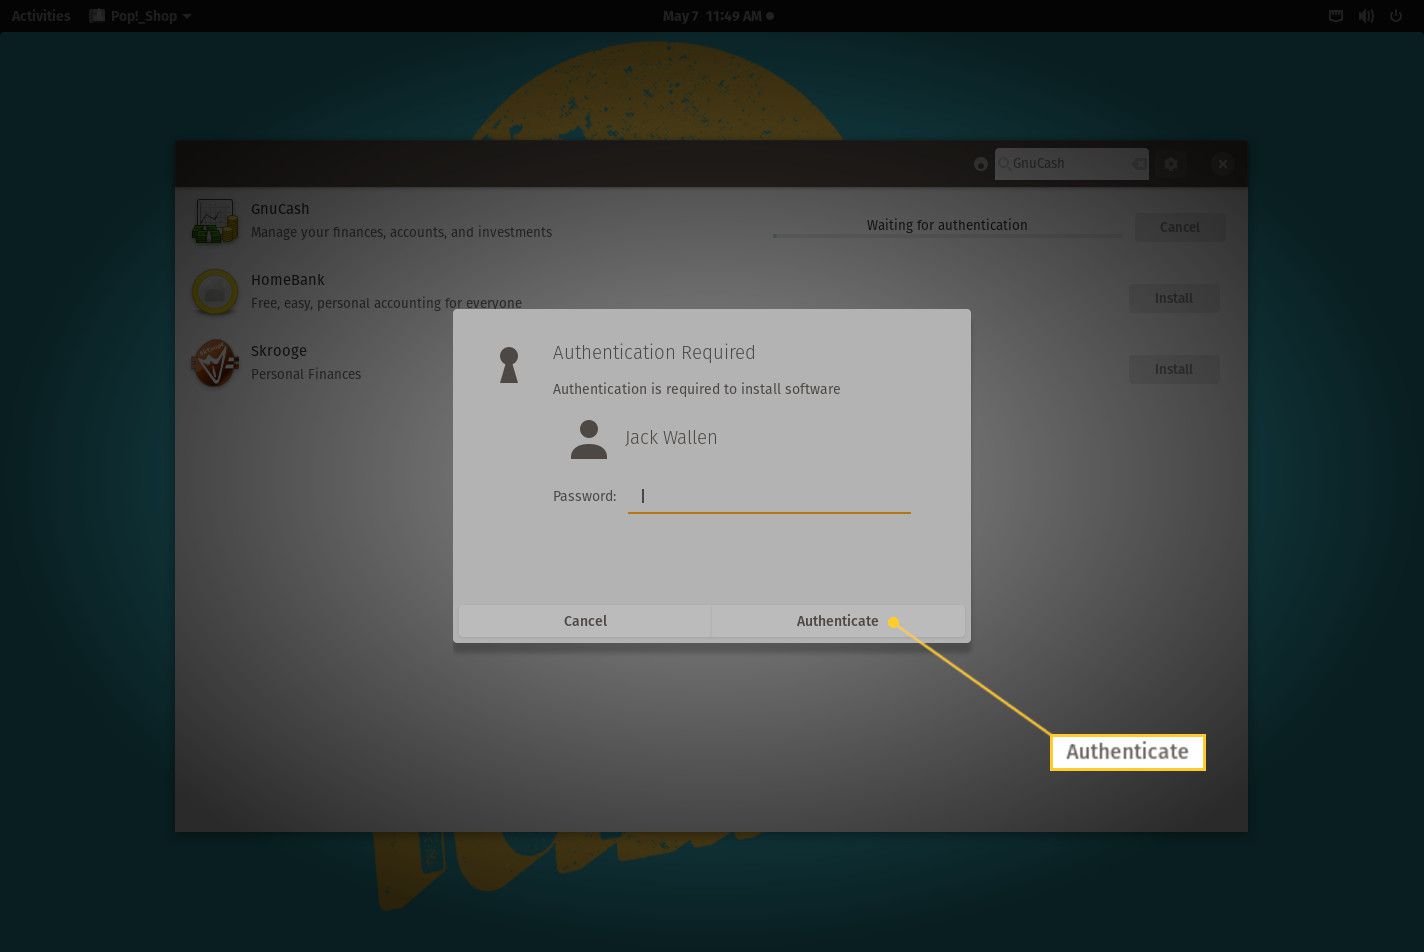Open the GnuCash app title
Viewport: 1424px width, 952px height.
click(280, 209)
